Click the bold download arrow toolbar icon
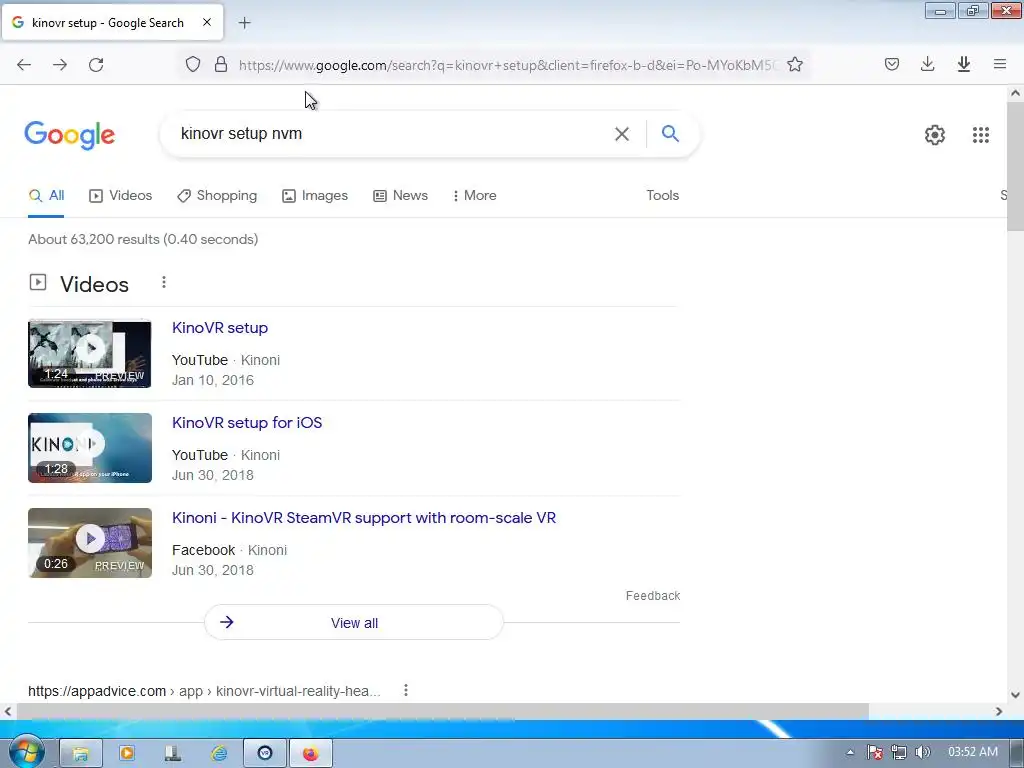This screenshot has width=1024, height=768. click(963, 64)
